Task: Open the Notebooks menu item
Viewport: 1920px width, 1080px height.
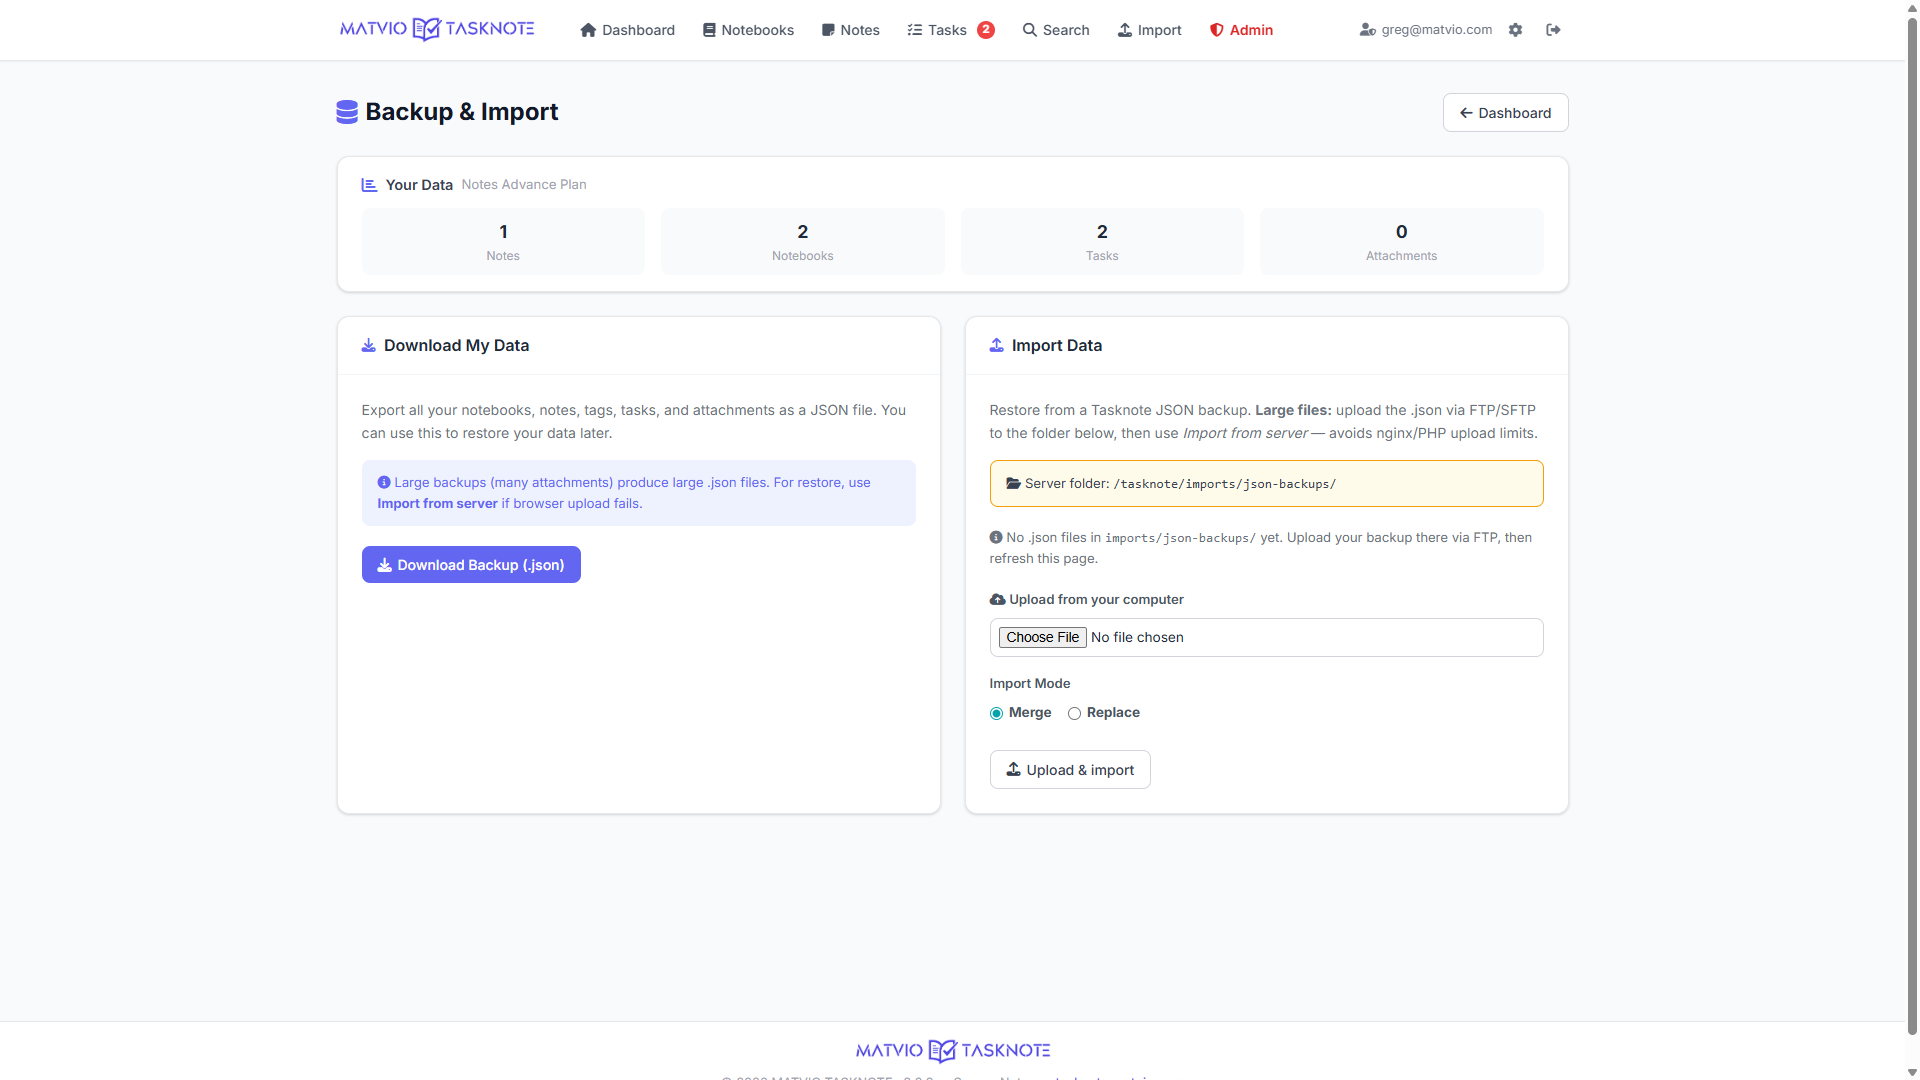Action: click(x=748, y=30)
